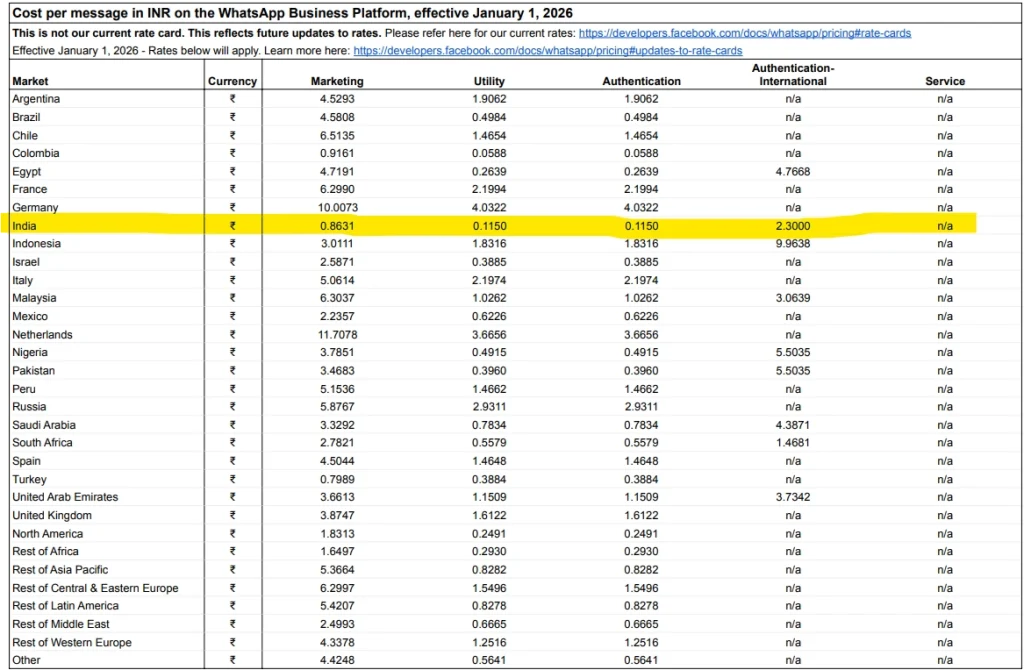Select the Utility column header
Screen dimensions: 1024x670
(489, 81)
